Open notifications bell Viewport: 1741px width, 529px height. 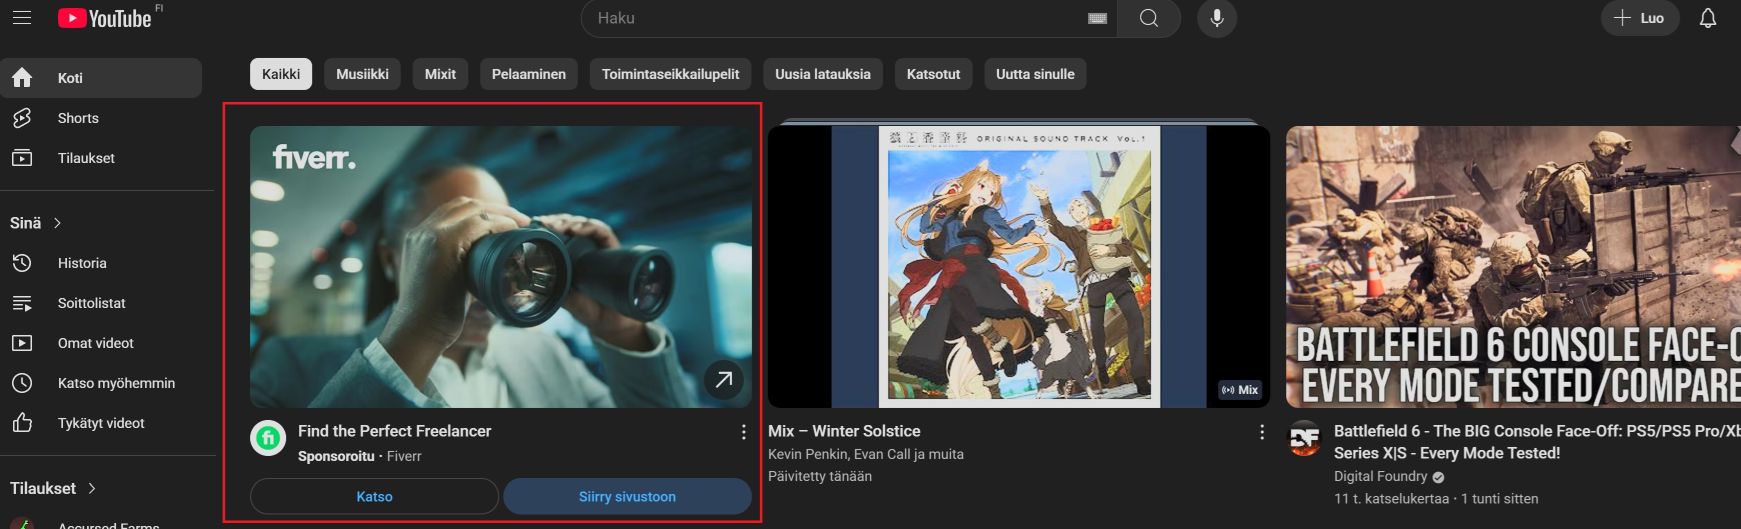click(x=1708, y=18)
